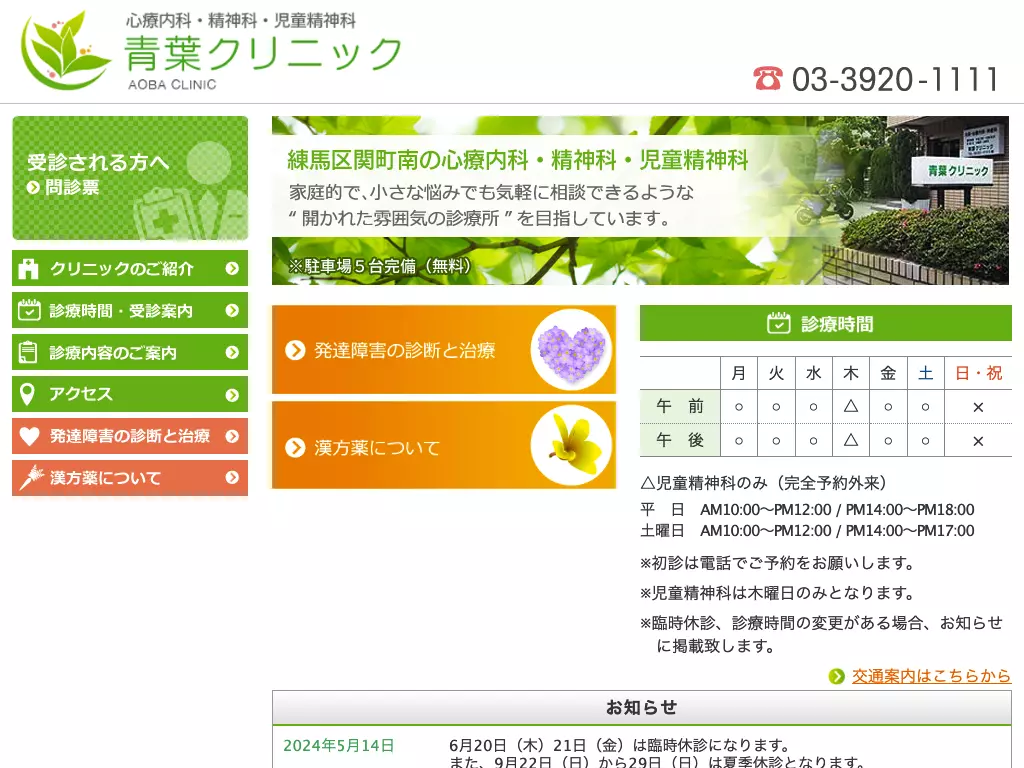Click the arrow icon next to 問診票

click(x=33, y=188)
